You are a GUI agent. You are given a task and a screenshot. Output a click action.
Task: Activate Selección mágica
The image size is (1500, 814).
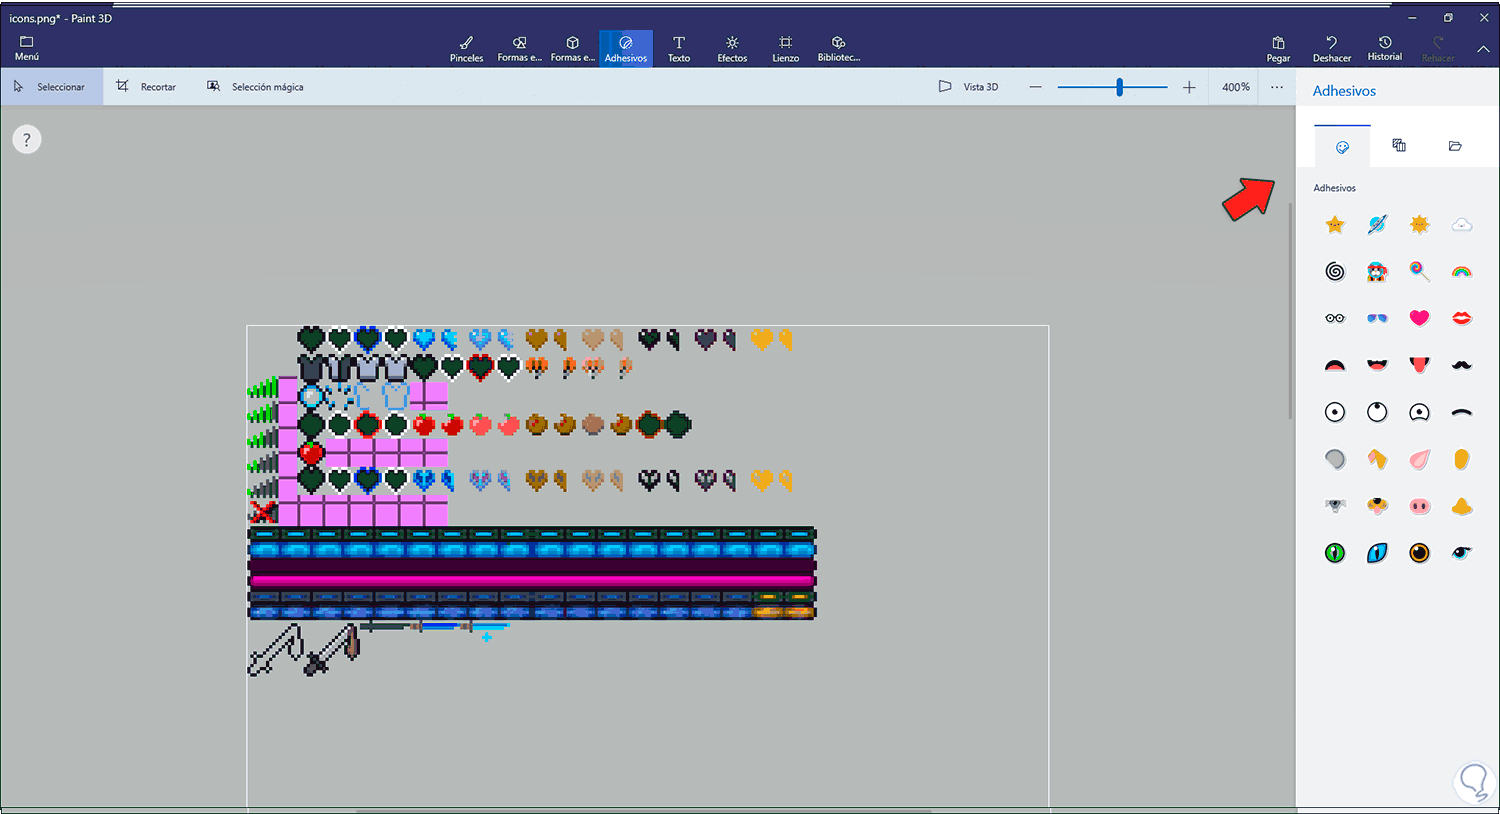tap(255, 87)
